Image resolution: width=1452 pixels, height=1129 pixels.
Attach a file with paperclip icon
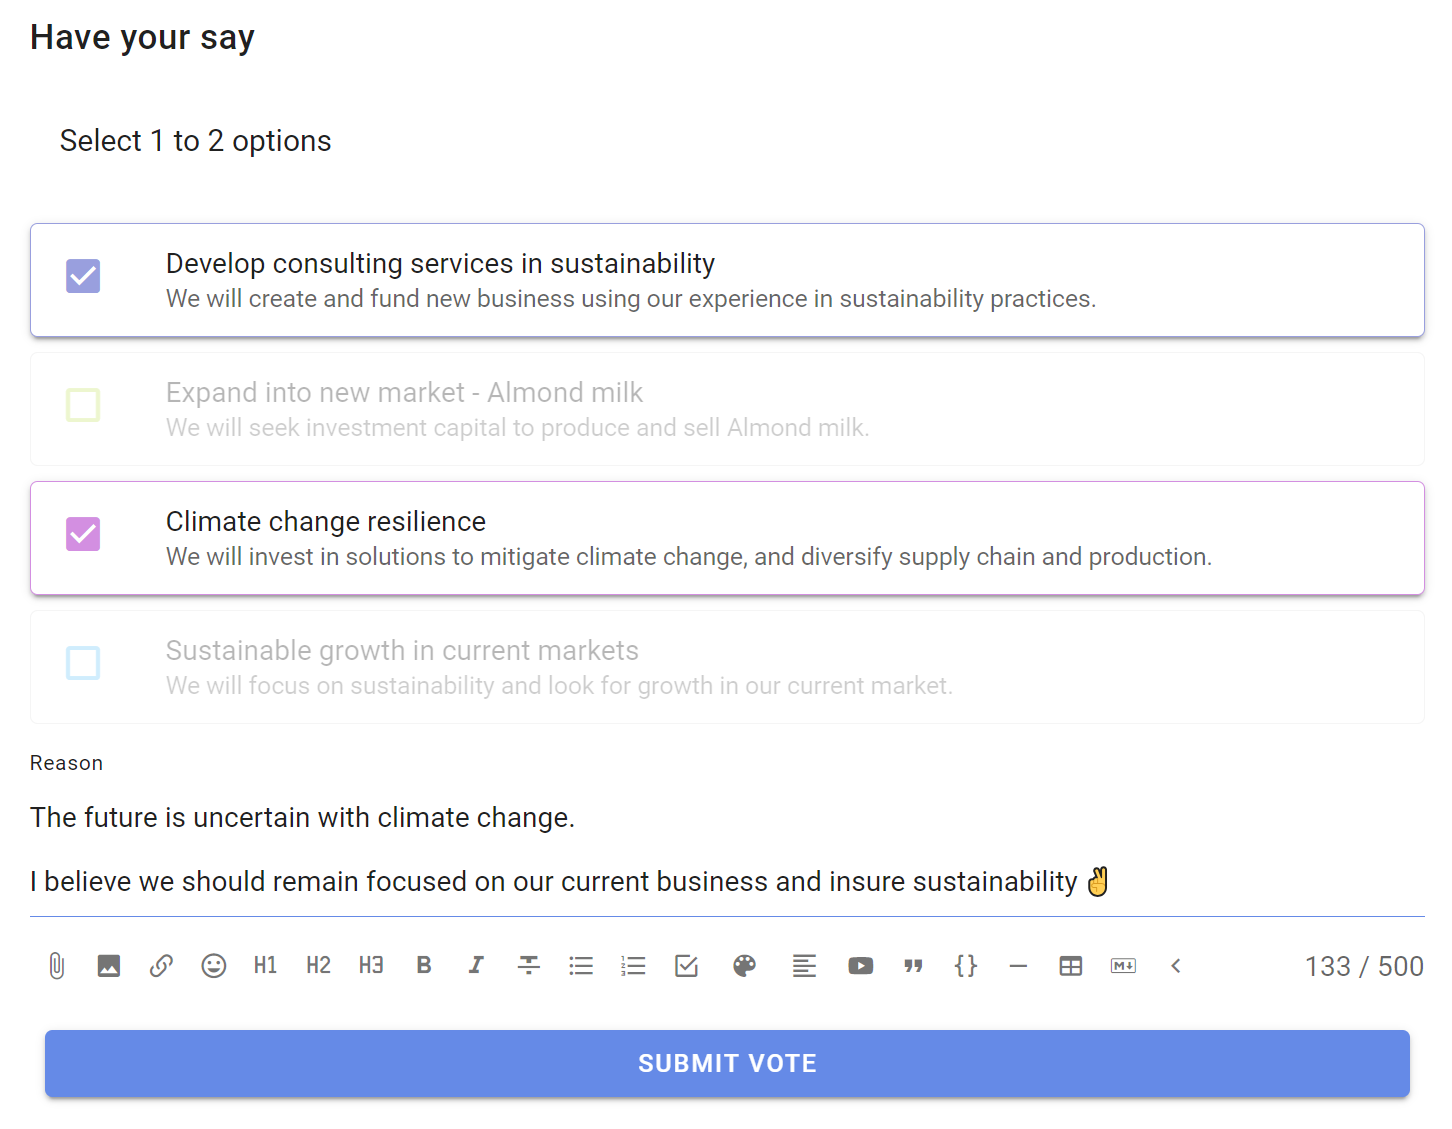pos(57,966)
